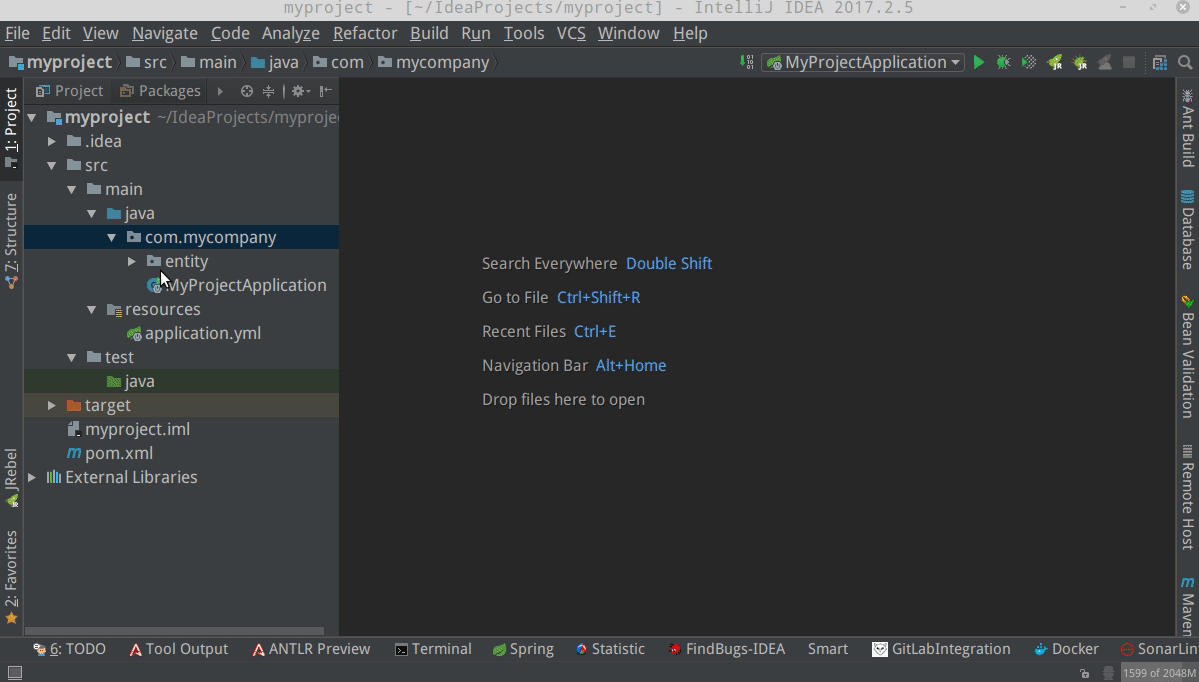Open the Maven side tool window
Screen dimensions: 1199x682
(x=1188, y=606)
